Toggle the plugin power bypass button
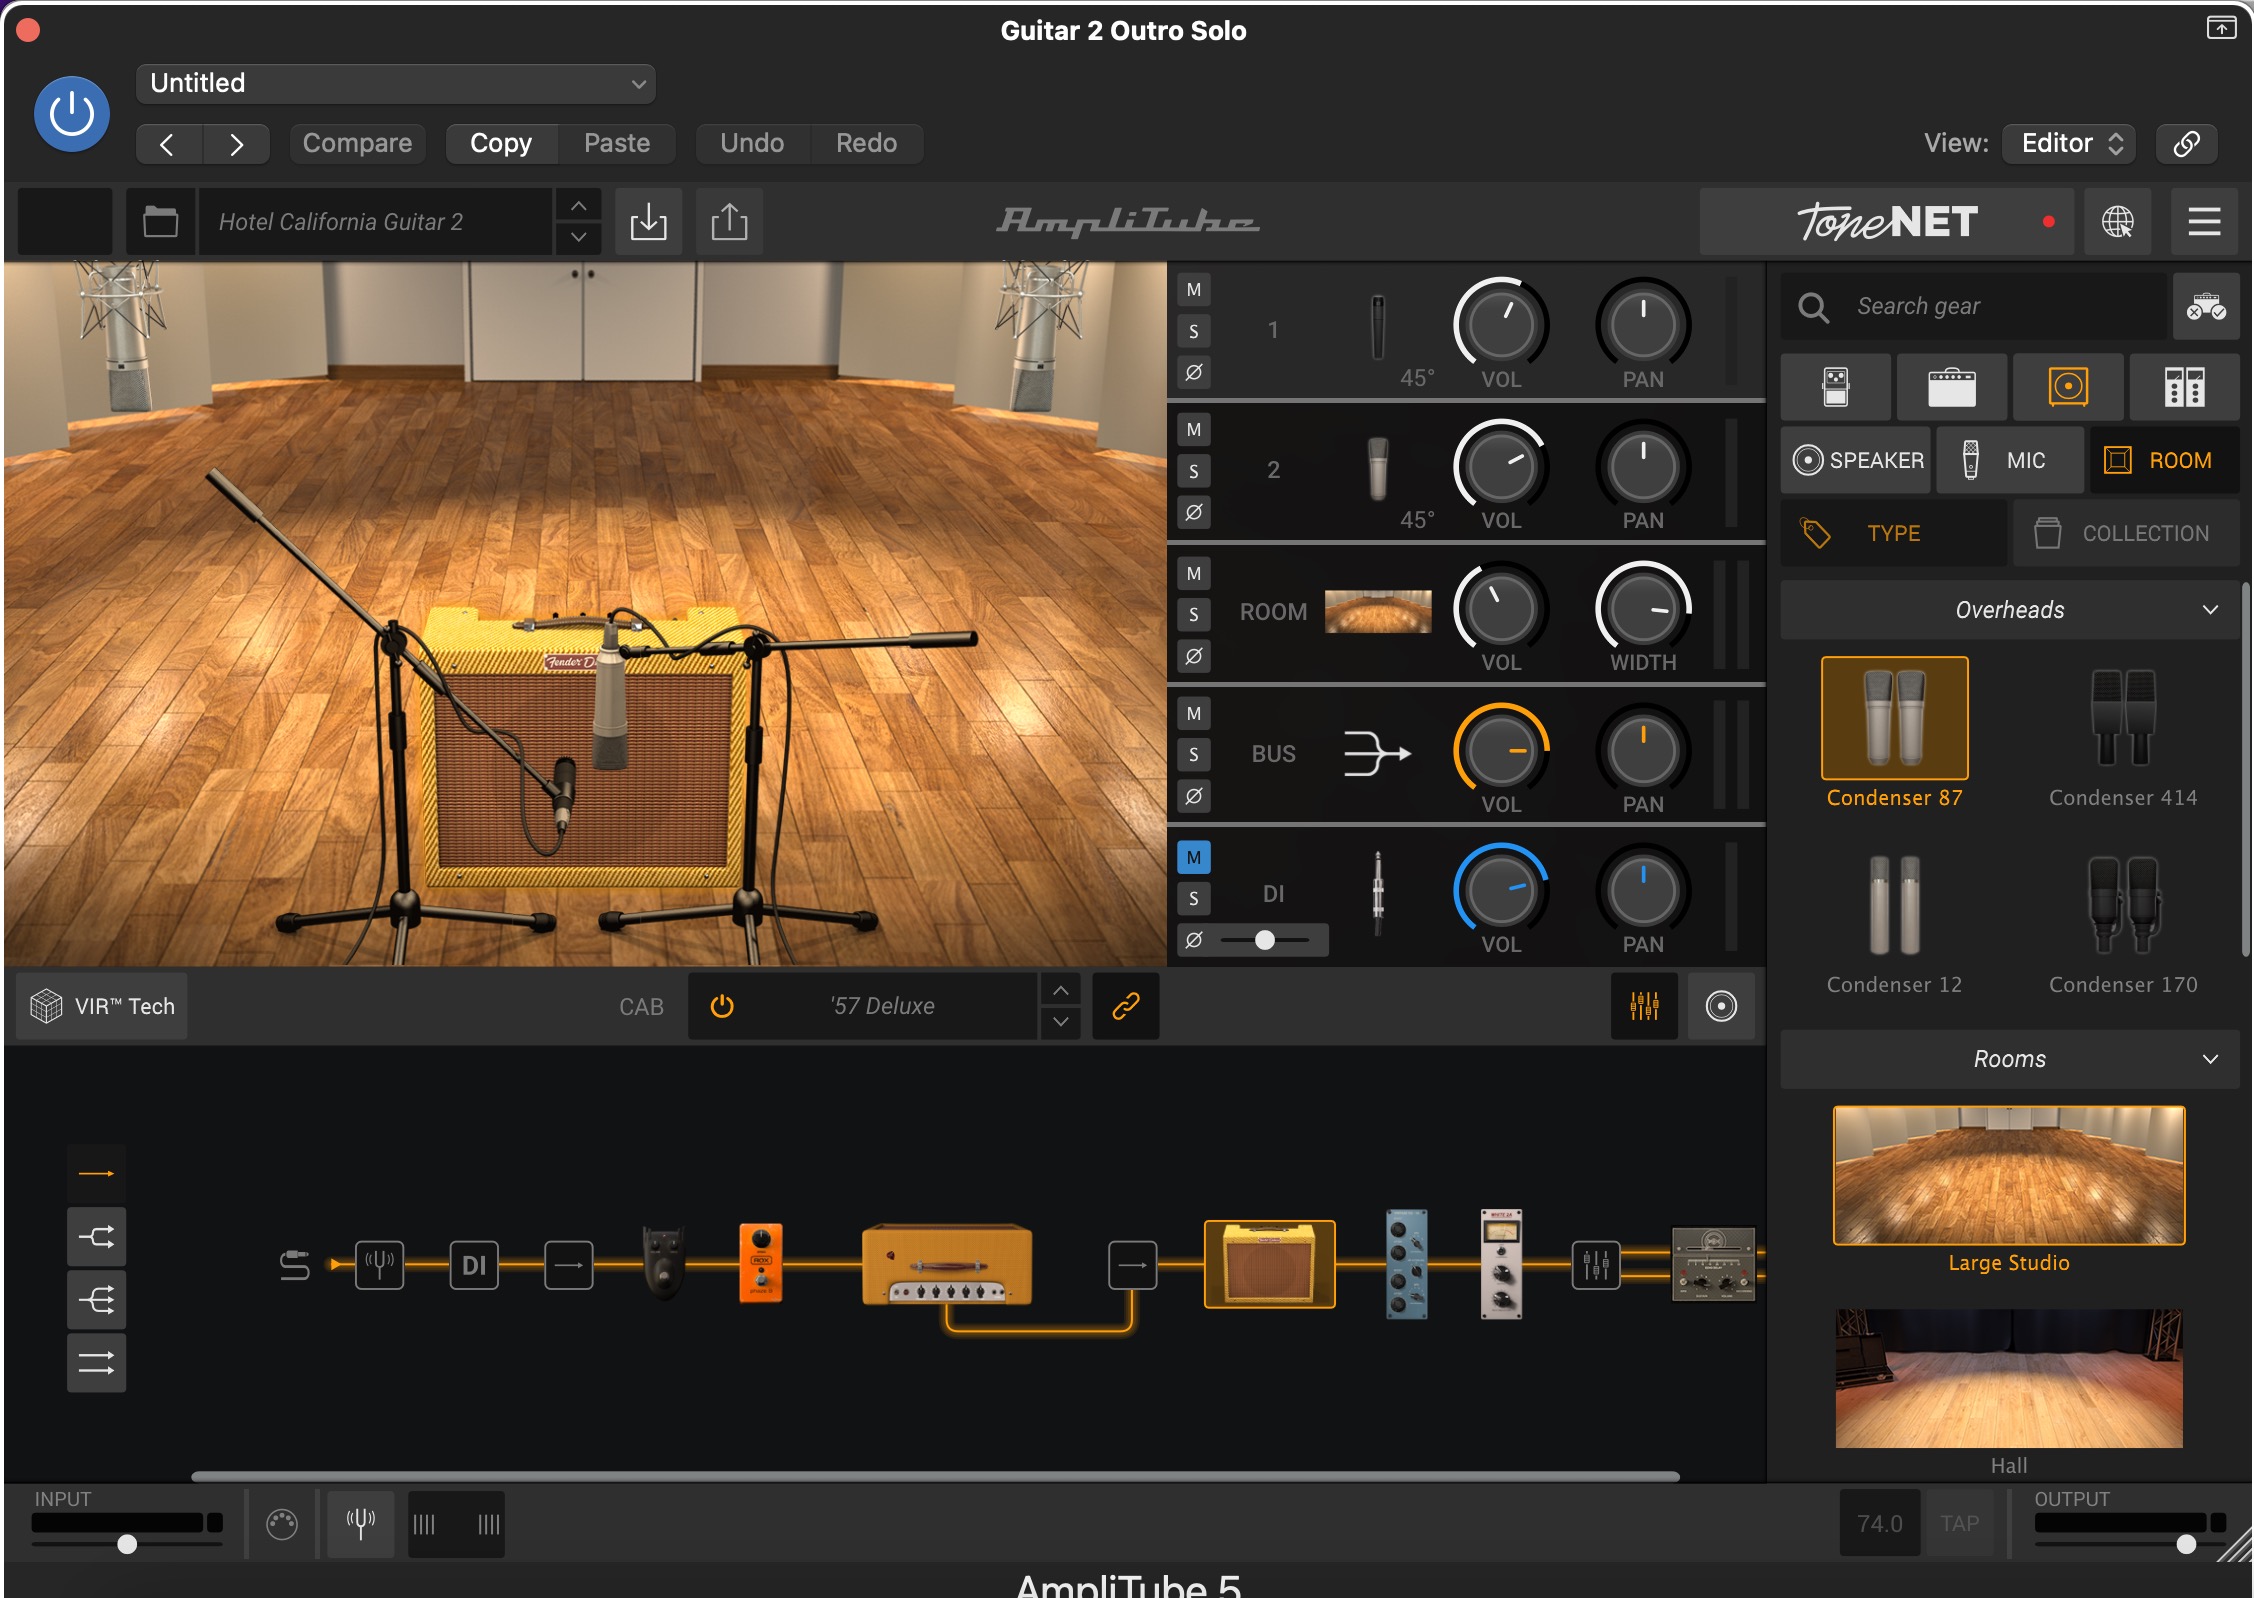Image resolution: width=2254 pixels, height=1598 pixels. (72, 114)
